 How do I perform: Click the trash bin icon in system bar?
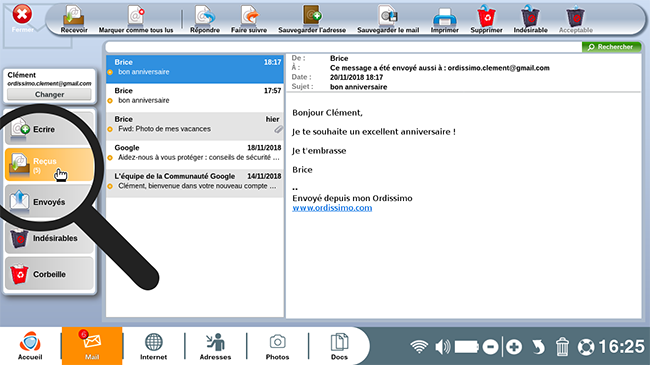(562, 347)
